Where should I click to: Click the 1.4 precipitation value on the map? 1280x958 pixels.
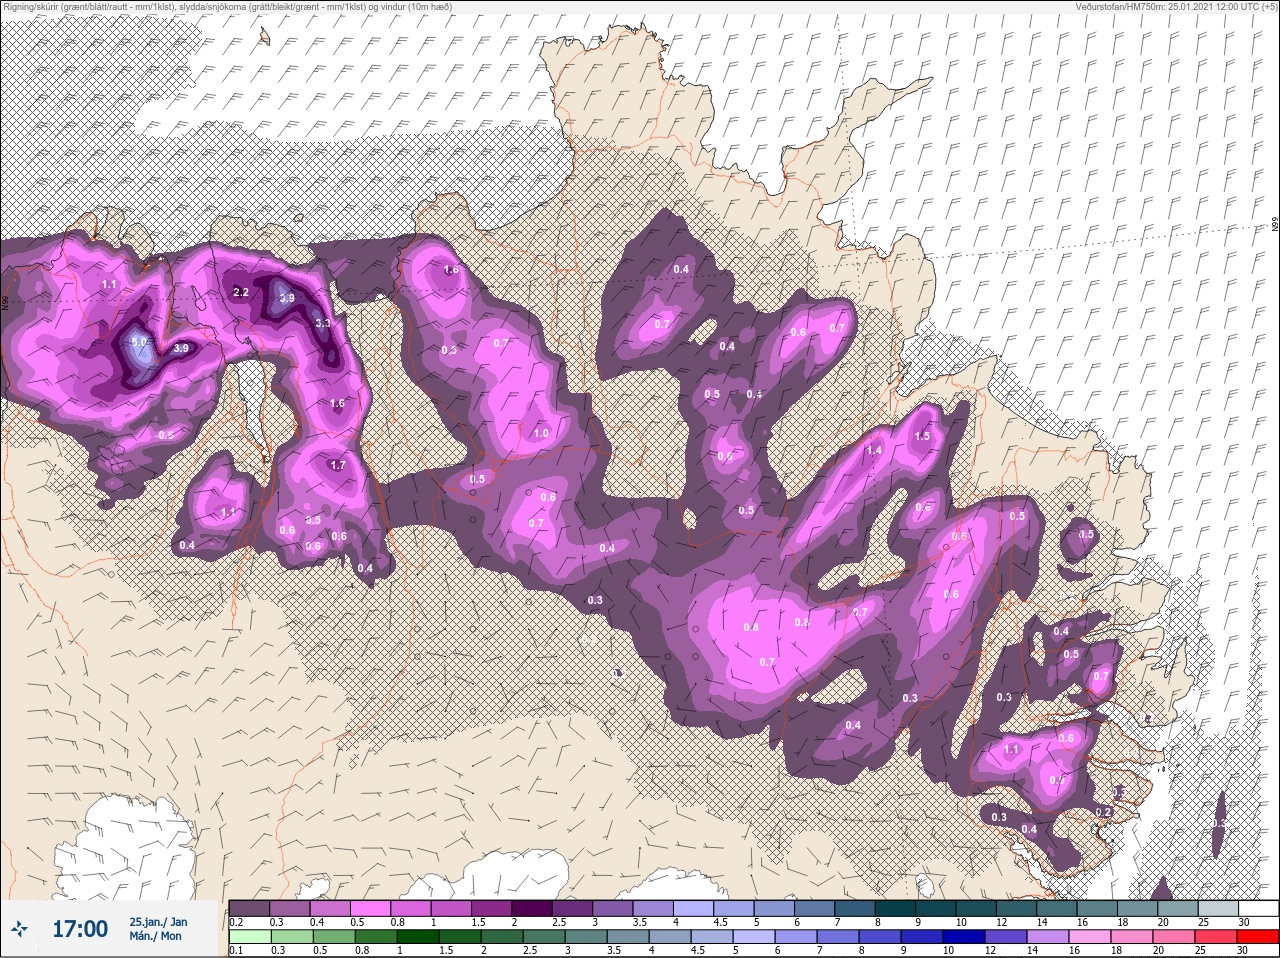[x=874, y=451]
